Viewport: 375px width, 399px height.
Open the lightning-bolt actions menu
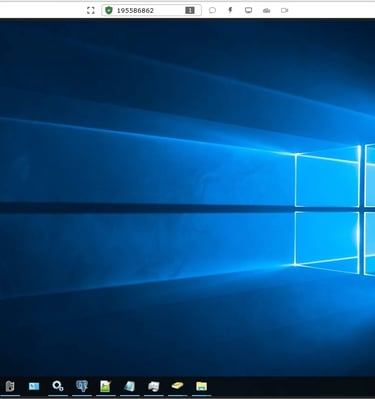click(x=230, y=10)
